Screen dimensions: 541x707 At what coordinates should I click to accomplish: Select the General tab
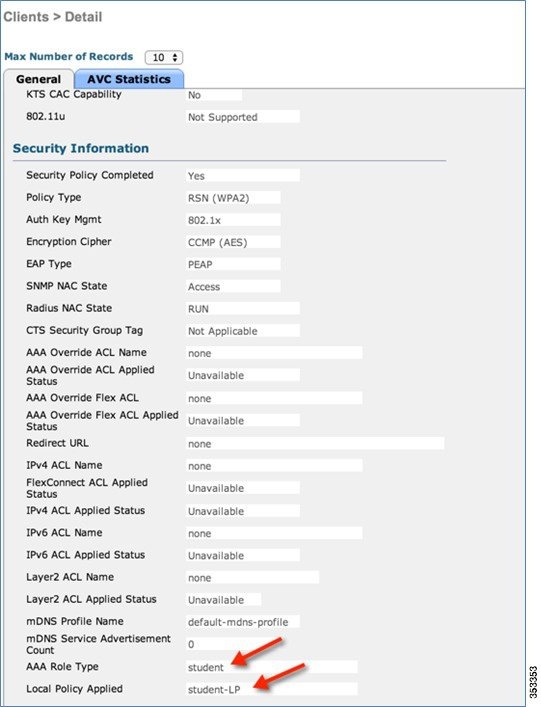[x=38, y=79]
